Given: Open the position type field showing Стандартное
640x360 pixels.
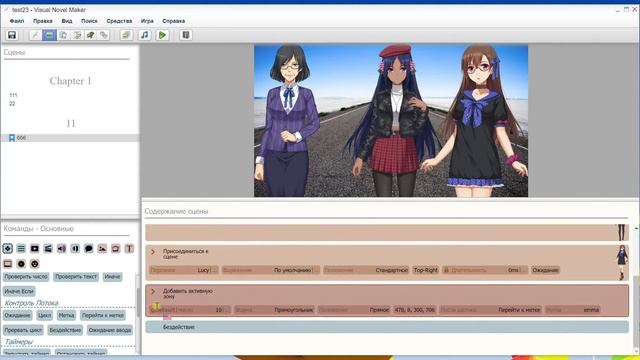Looking at the screenshot, I should point(366,270).
